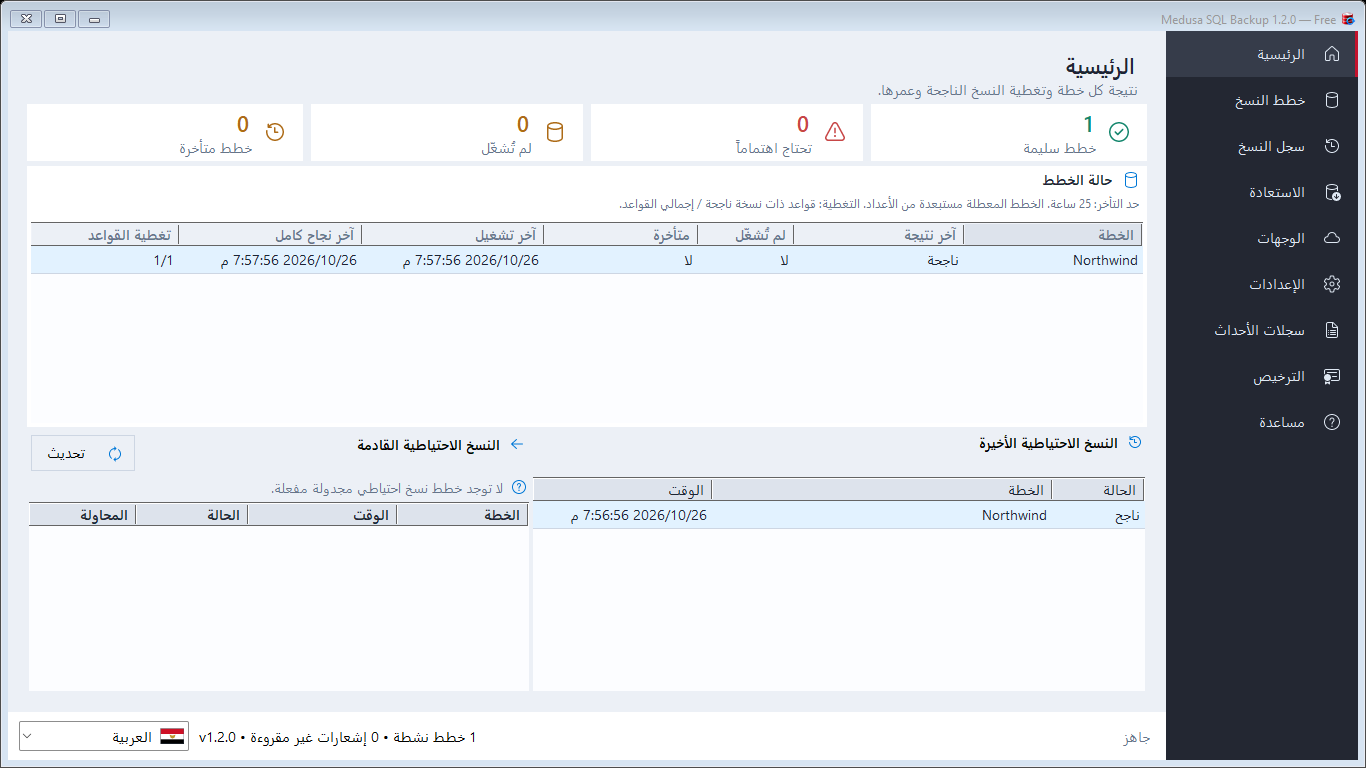Click the blue info icon beside the no-schedules message

(x=519, y=488)
